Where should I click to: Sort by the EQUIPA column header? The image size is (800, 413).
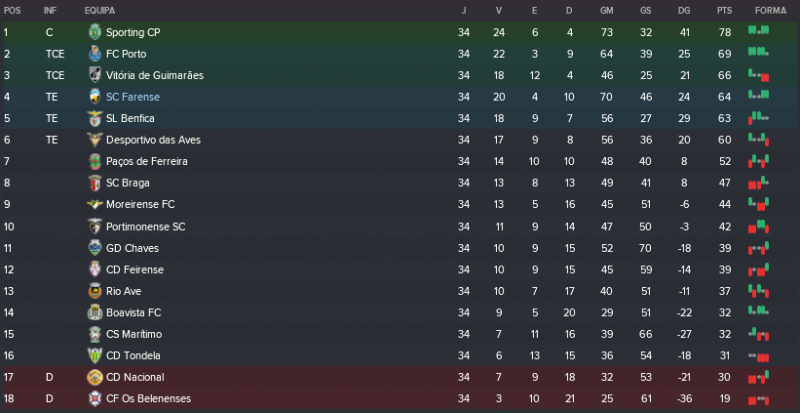pyautogui.click(x=99, y=10)
